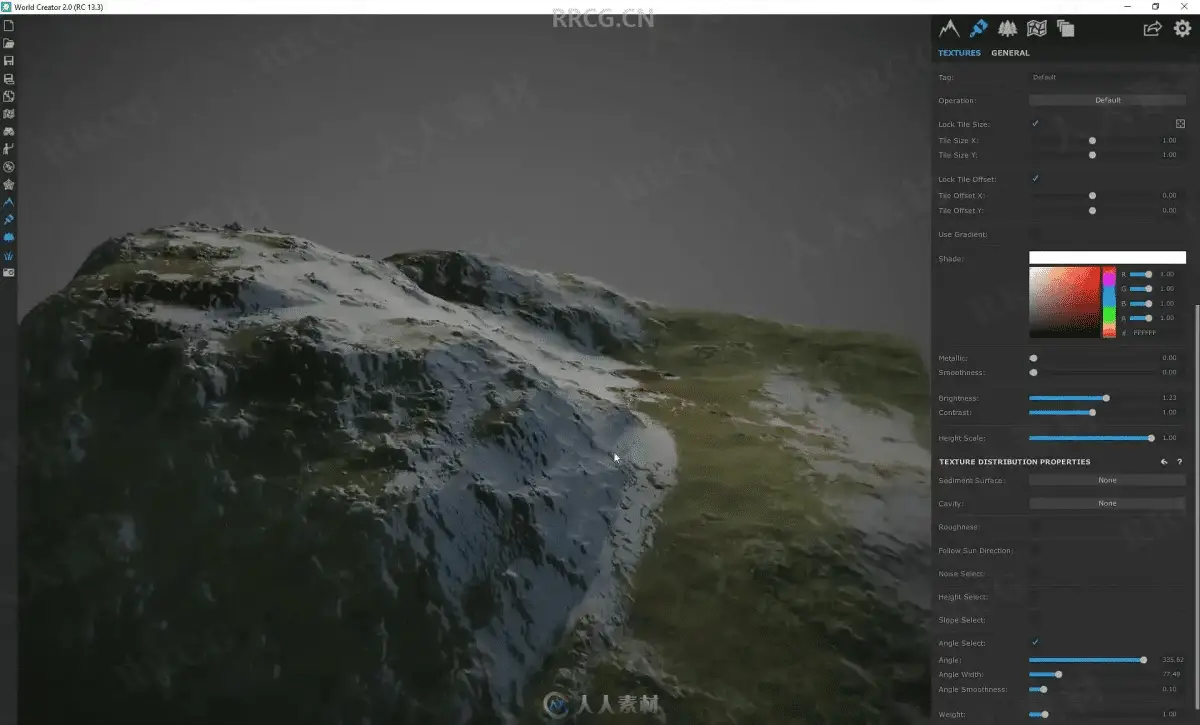Click the Height Scale slider handle

1151,438
